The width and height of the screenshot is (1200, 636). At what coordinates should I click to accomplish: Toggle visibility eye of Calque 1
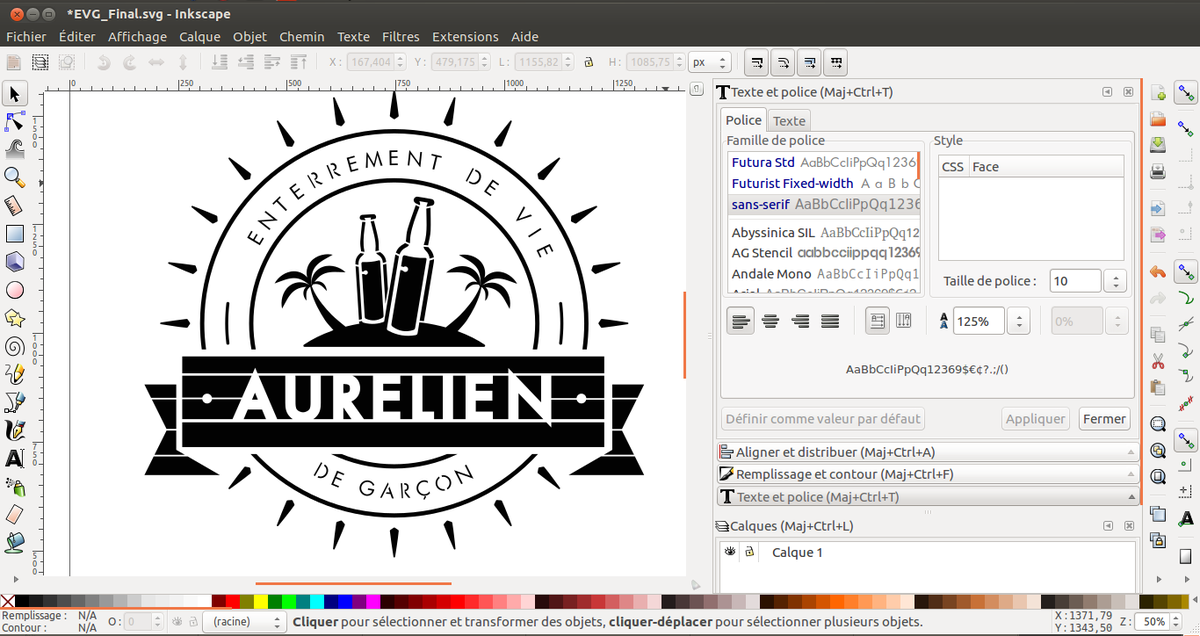pyautogui.click(x=730, y=552)
